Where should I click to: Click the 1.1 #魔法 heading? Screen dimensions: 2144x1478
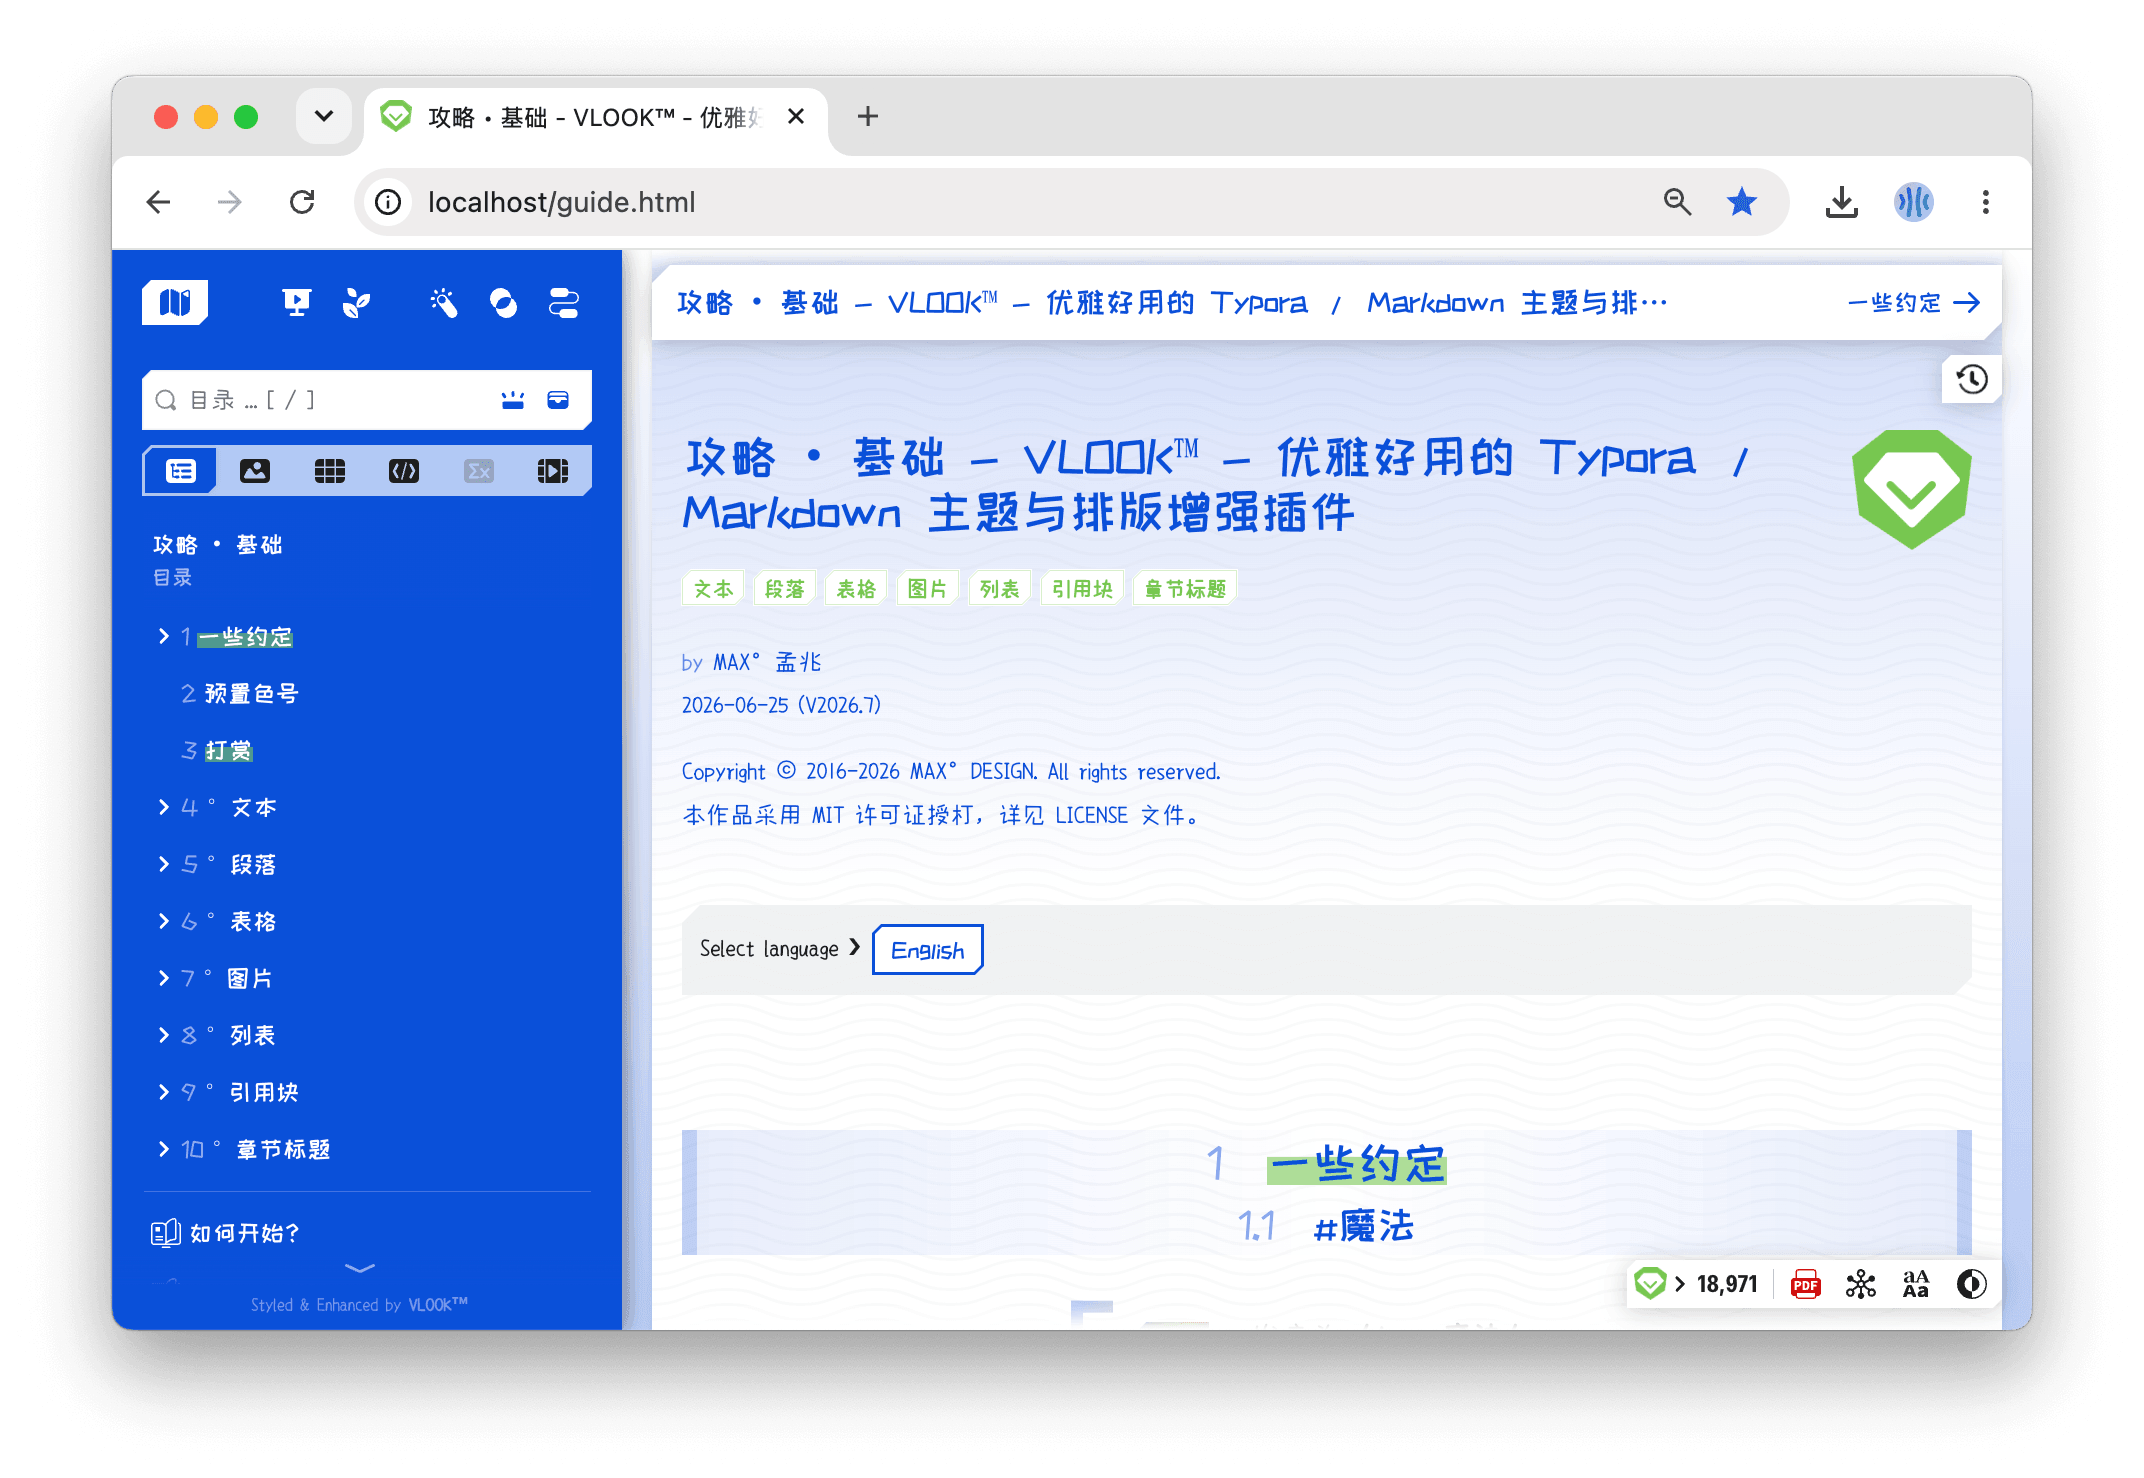(x=1326, y=1226)
